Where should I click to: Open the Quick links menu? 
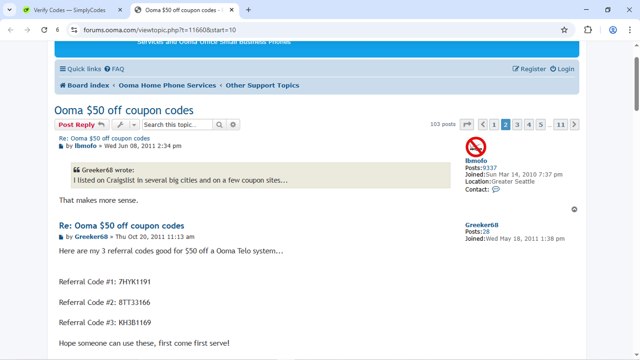click(x=80, y=69)
